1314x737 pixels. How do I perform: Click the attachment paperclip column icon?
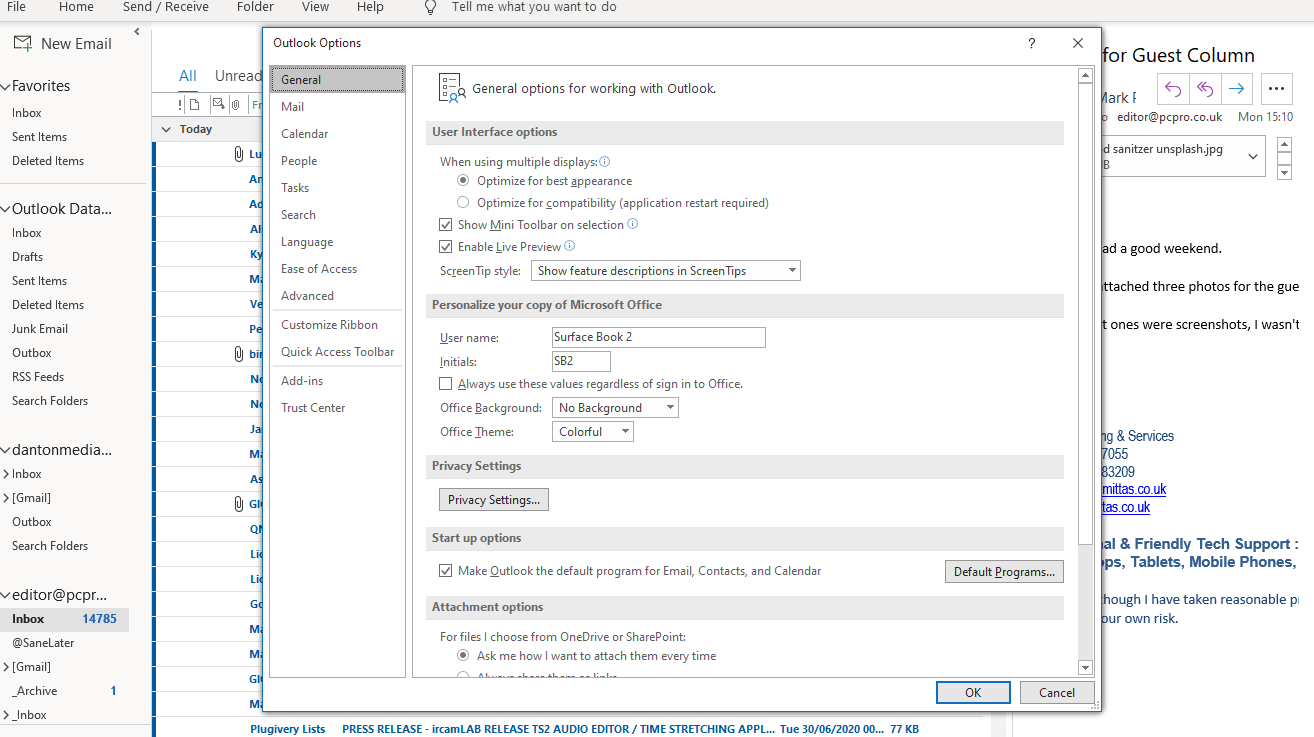236,104
